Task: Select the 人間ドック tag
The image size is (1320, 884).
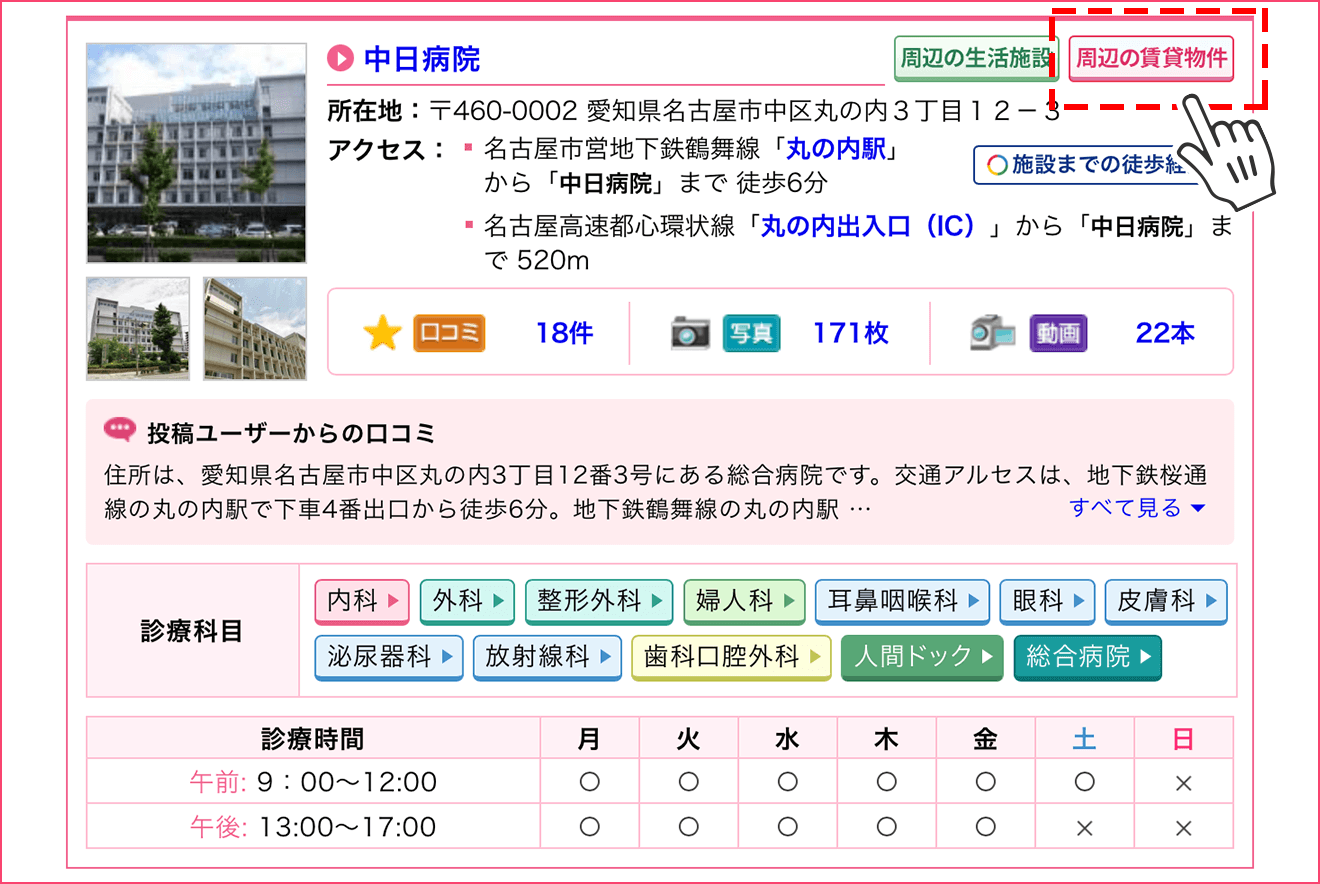Action: [x=922, y=658]
